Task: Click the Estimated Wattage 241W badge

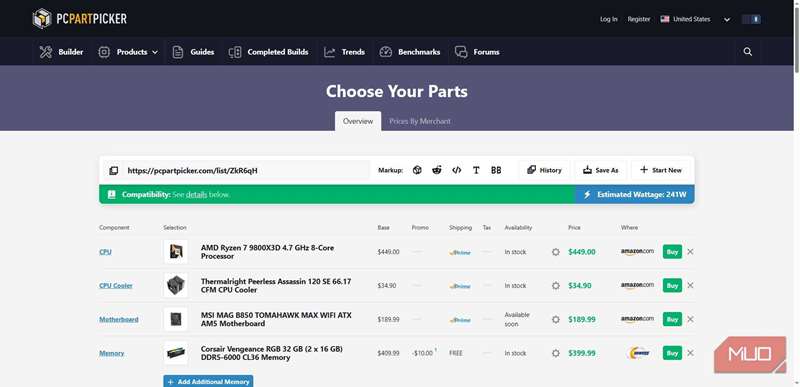Action: click(x=635, y=195)
